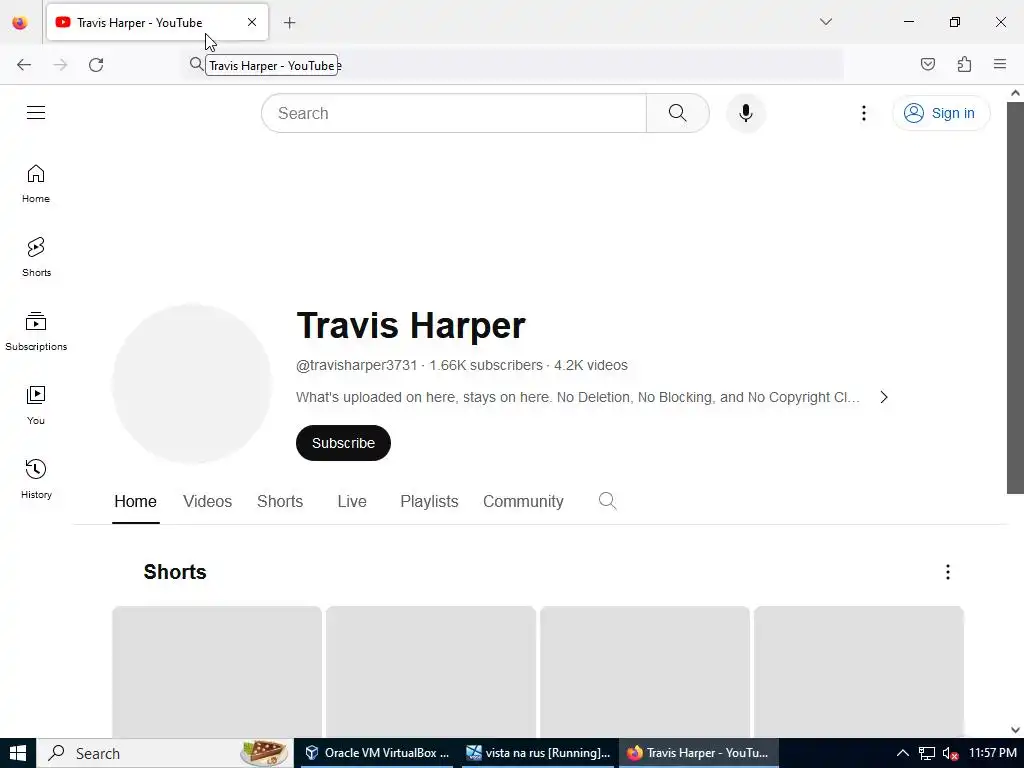The height and width of the screenshot is (768, 1024).
Task: Open the List all tabs dropdown
Action: click(x=825, y=22)
